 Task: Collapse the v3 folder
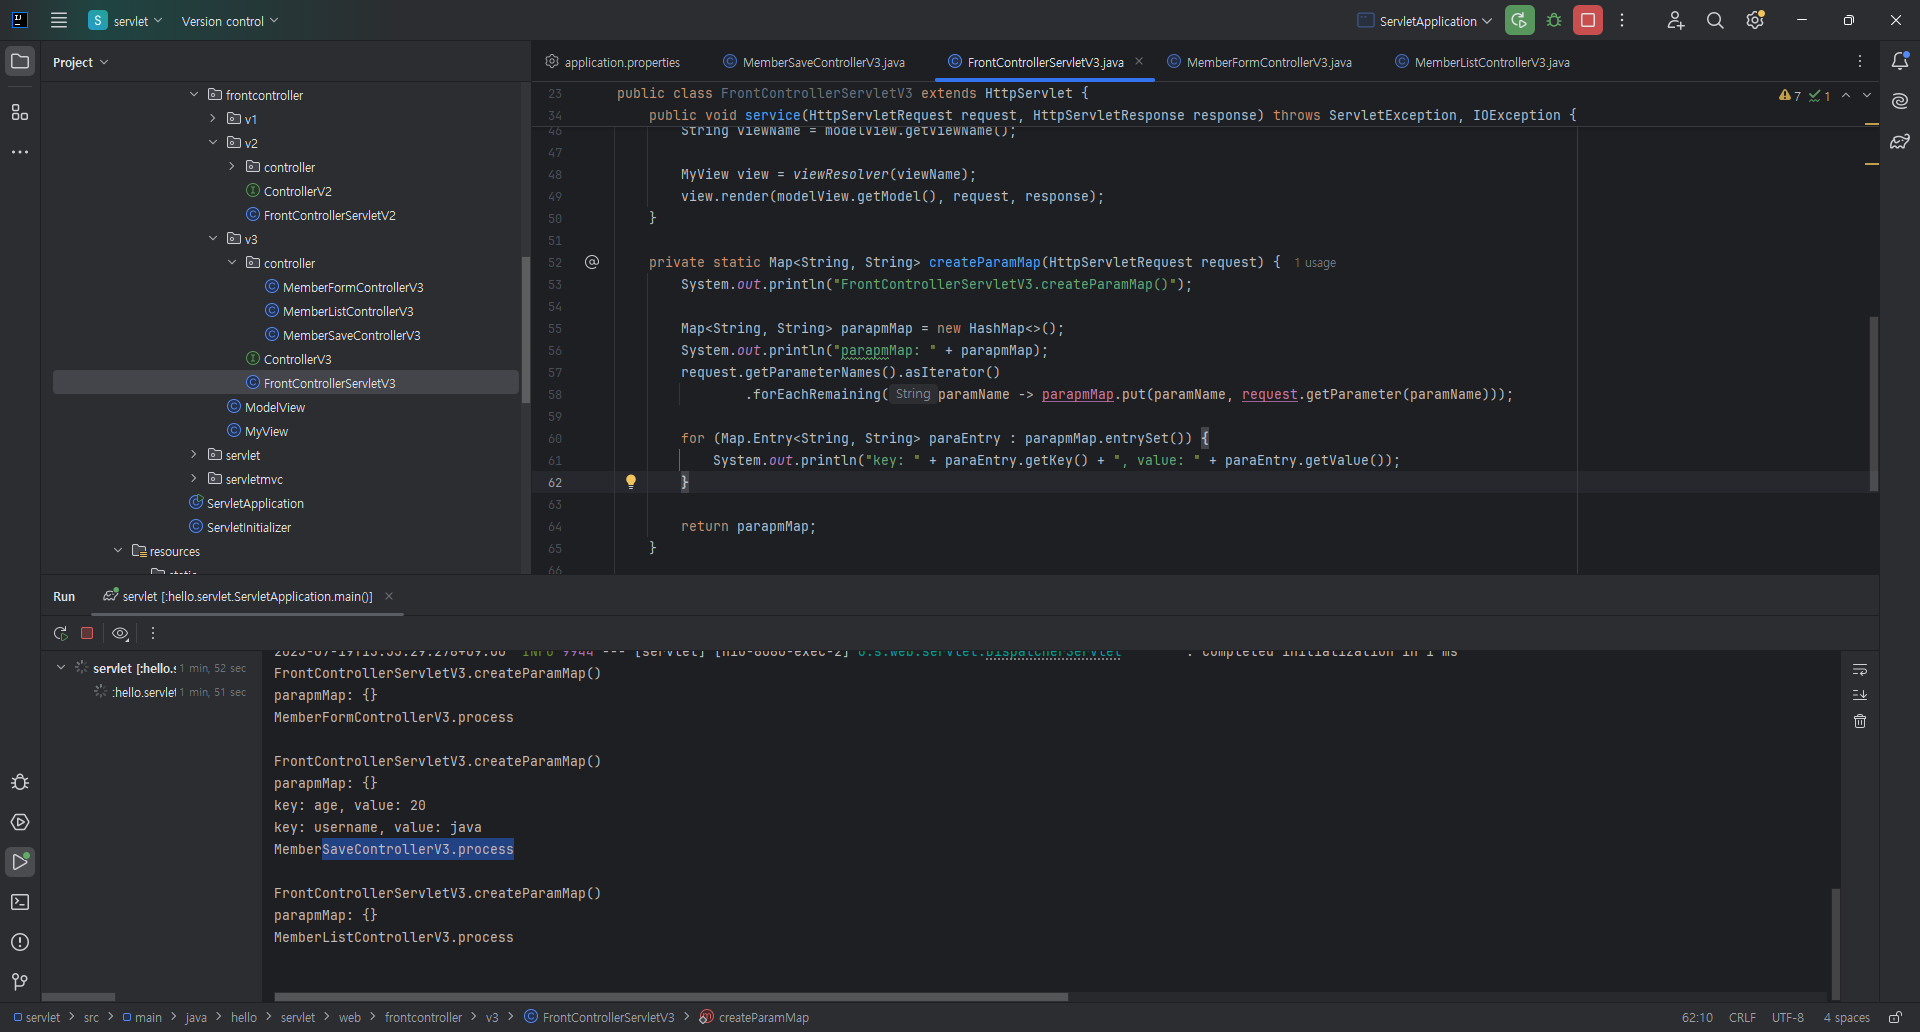[x=213, y=239]
